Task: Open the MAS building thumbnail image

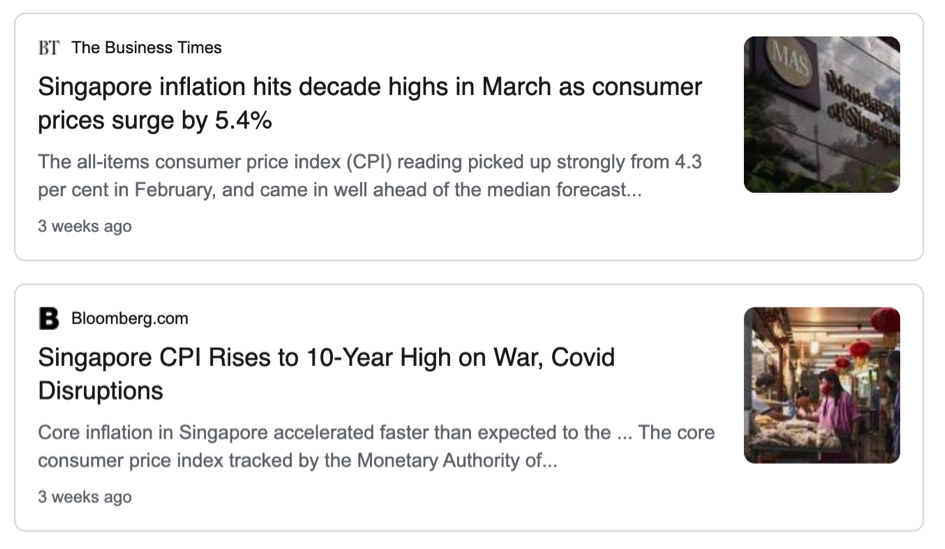Action: (821, 115)
